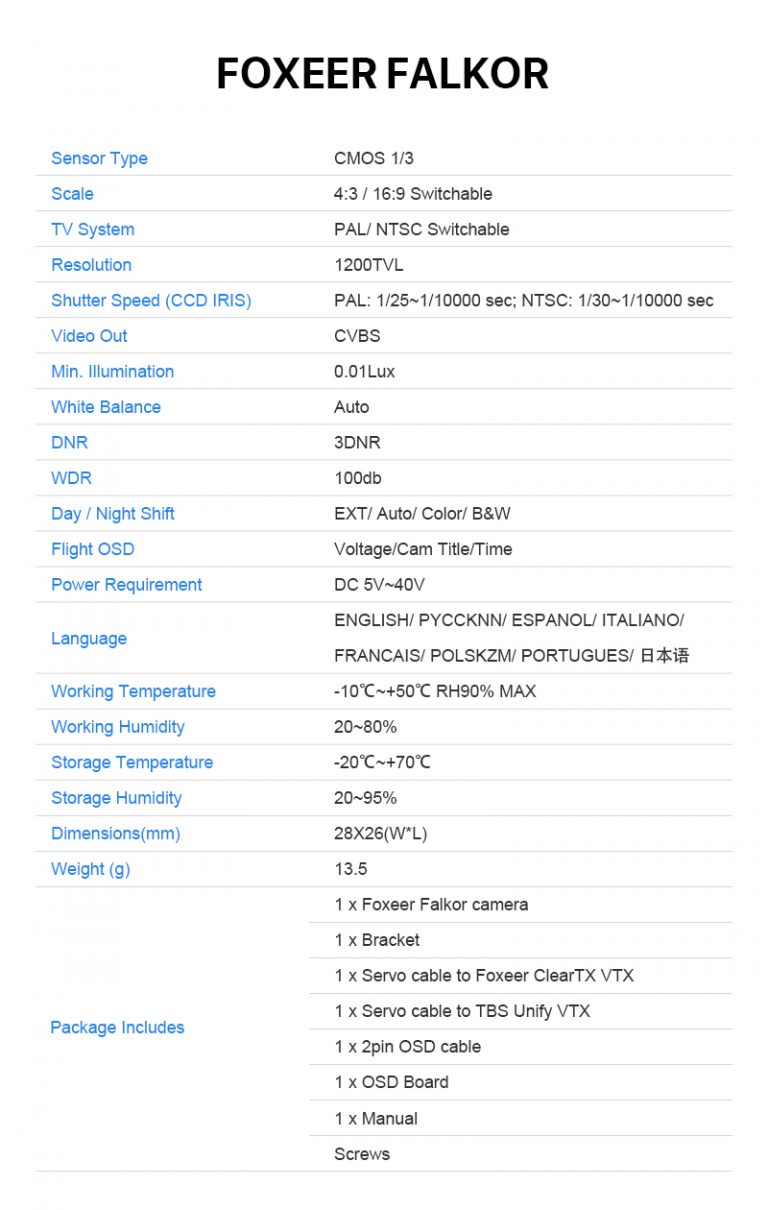Select the 1 x OSD Board entry
Image resolution: width=768 pixels, height=1210 pixels.
pos(392,1082)
